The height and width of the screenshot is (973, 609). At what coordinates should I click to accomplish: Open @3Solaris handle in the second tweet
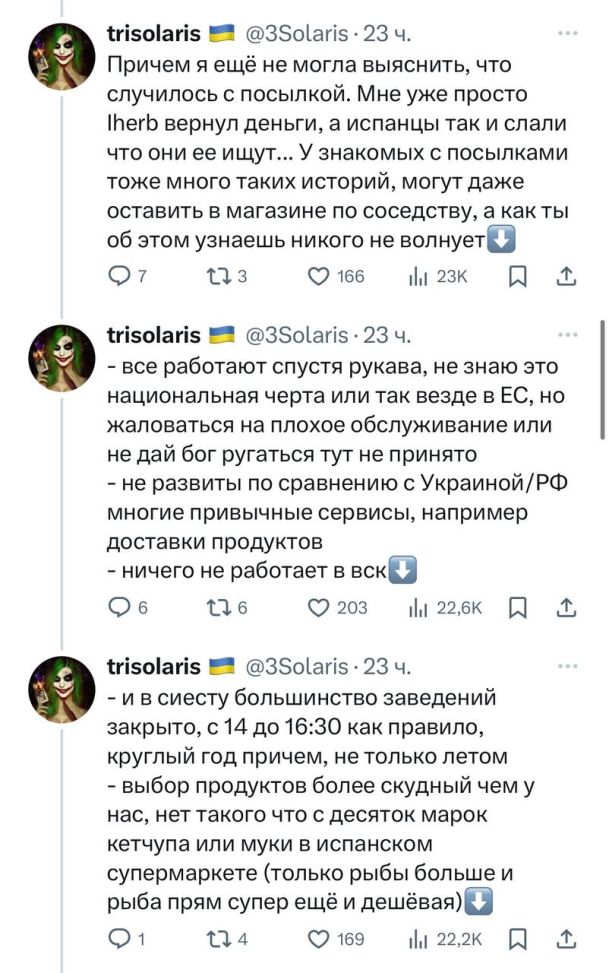coord(296,334)
